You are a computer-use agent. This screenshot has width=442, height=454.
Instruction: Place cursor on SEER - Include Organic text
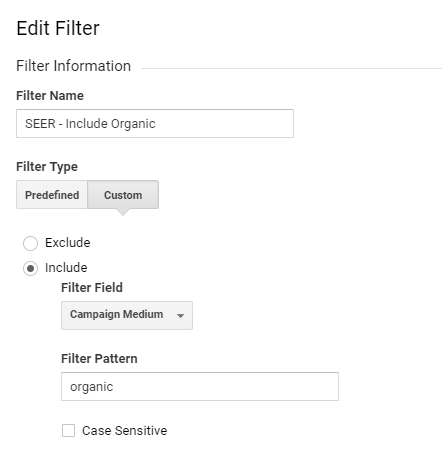pos(90,124)
